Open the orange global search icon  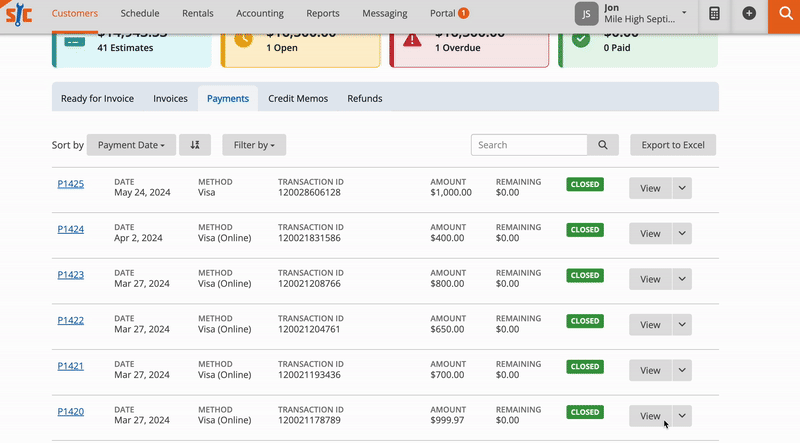click(784, 15)
